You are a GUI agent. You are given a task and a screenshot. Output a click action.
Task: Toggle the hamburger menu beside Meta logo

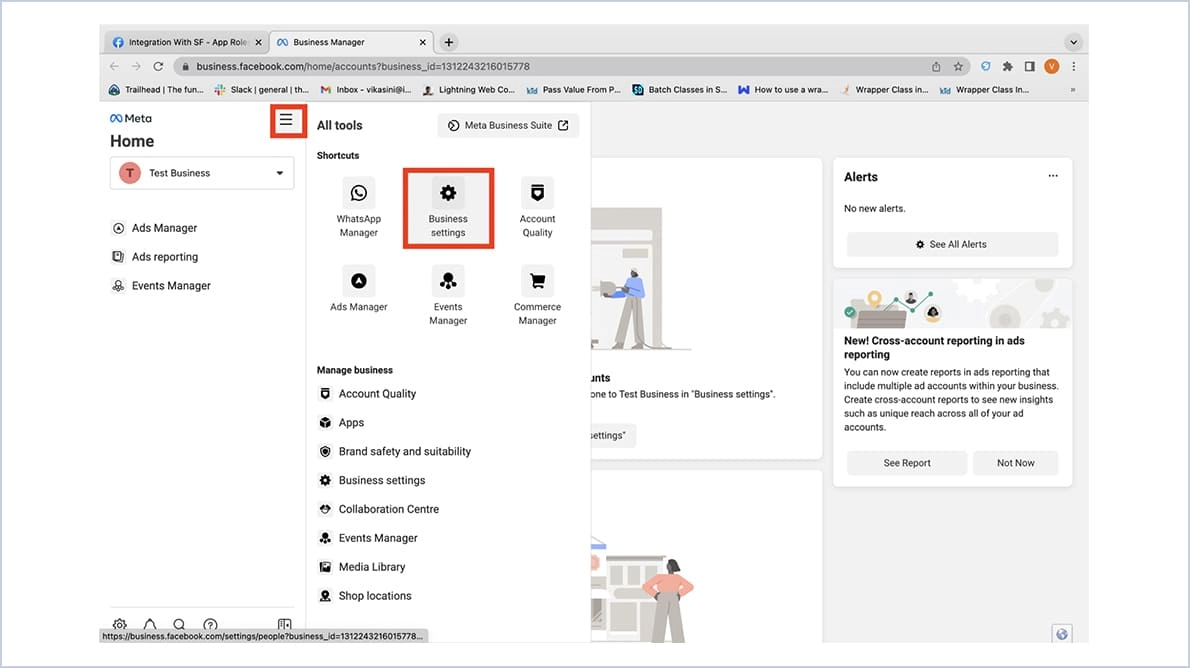(x=286, y=120)
